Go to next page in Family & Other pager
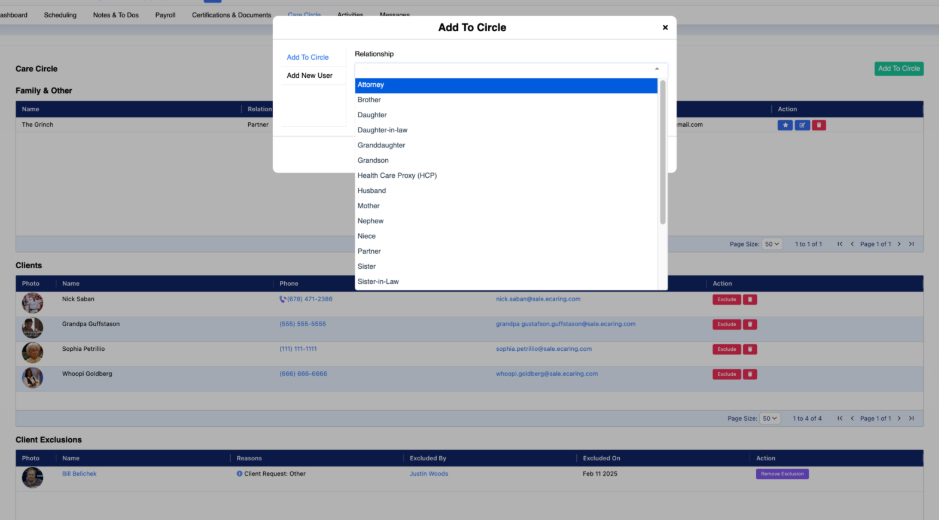 tap(899, 244)
